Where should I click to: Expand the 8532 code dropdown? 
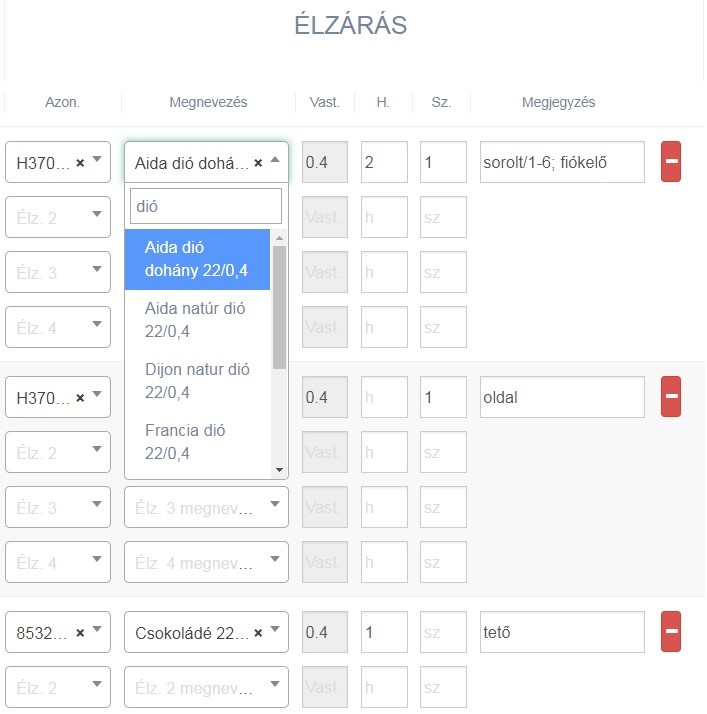(96, 632)
